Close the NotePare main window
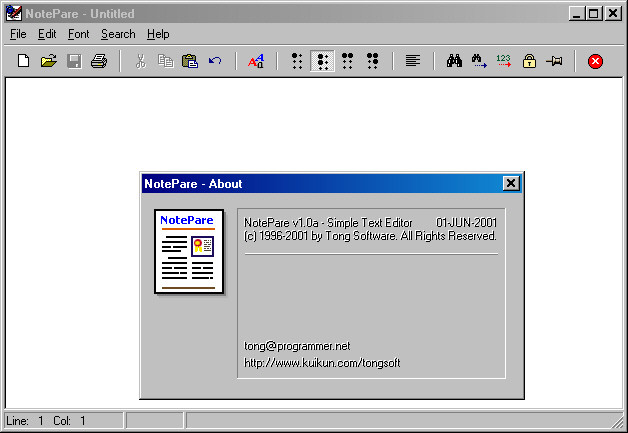The width and height of the screenshot is (628, 433). click(x=613, y=14)
